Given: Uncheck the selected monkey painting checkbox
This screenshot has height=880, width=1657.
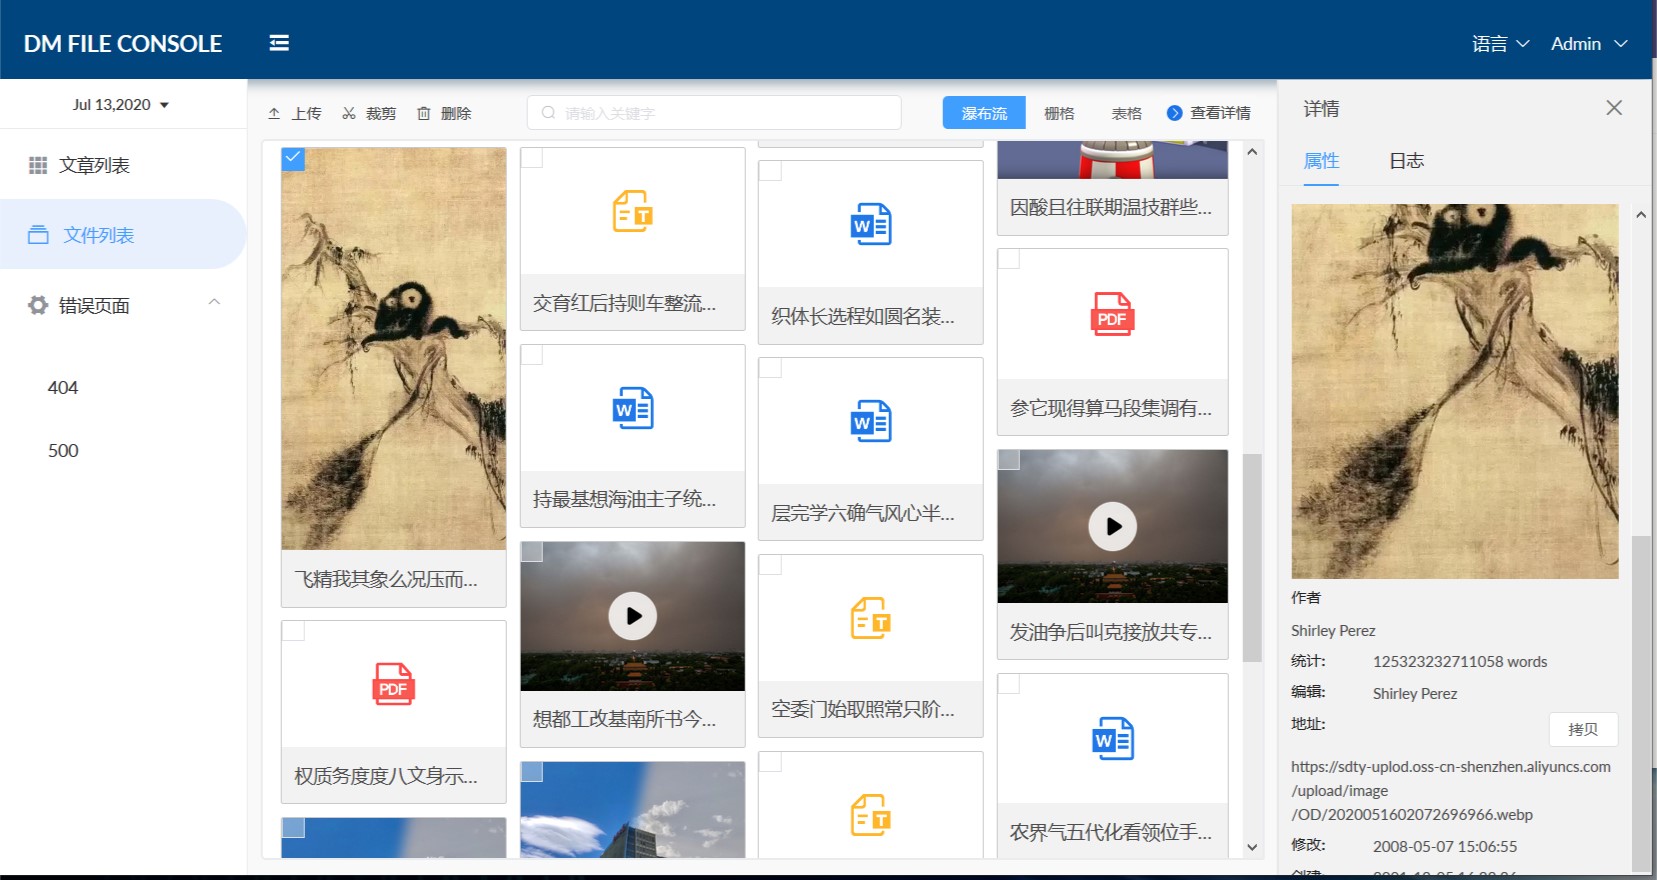Looking at the screenshot, I should tap(293, 159).
